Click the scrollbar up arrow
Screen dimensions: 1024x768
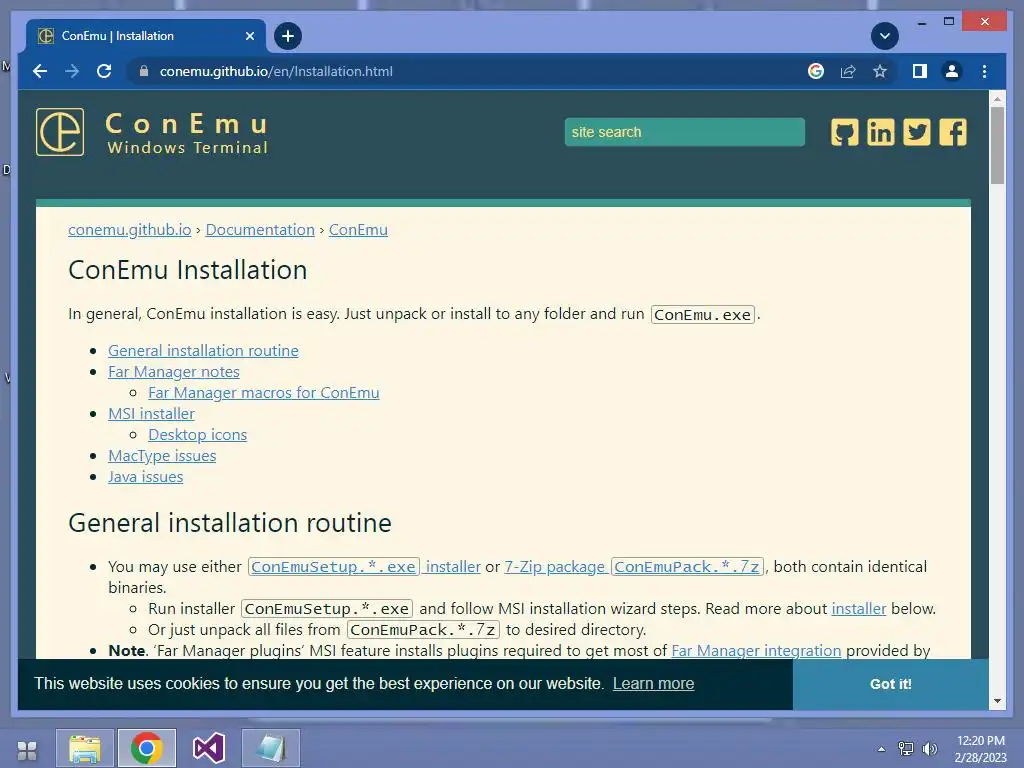[x=997, y=99]
